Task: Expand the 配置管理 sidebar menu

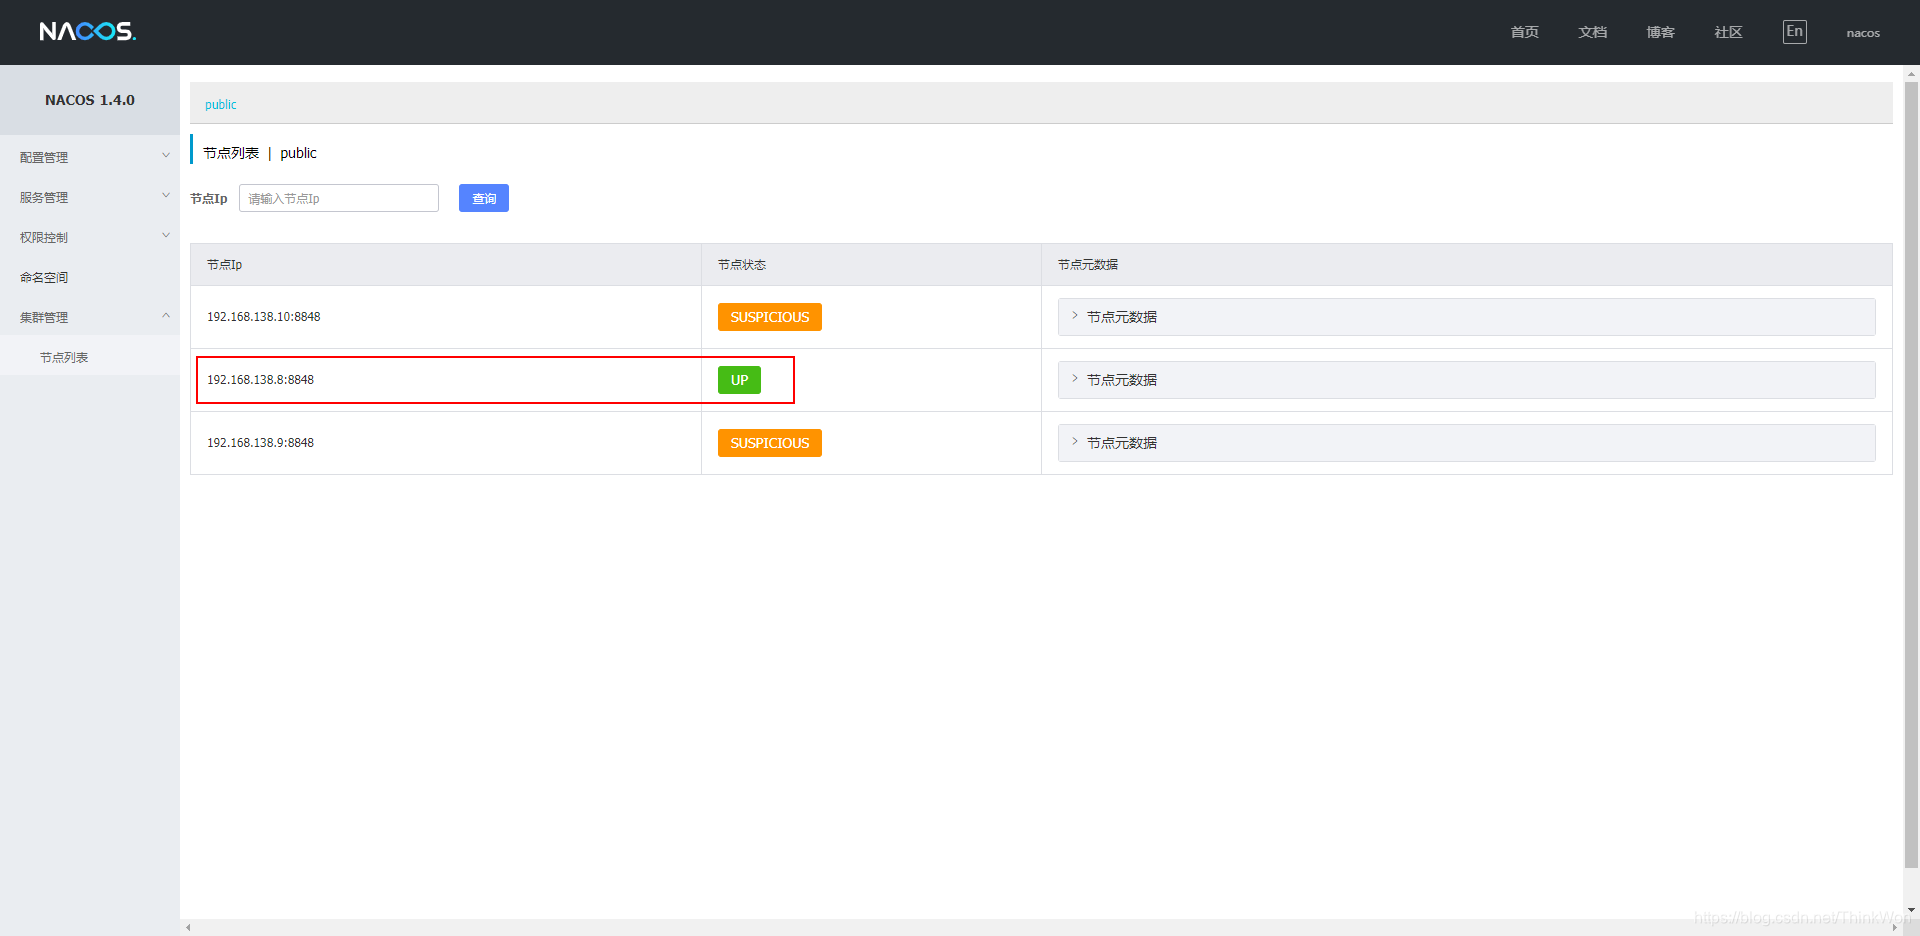Action: coord(90,157)
